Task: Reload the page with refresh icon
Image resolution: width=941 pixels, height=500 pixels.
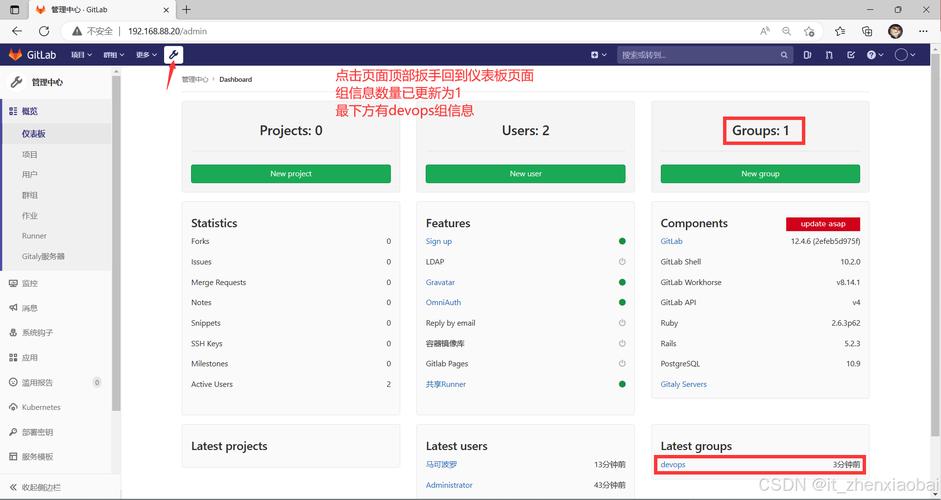Action: coord(44,31)
